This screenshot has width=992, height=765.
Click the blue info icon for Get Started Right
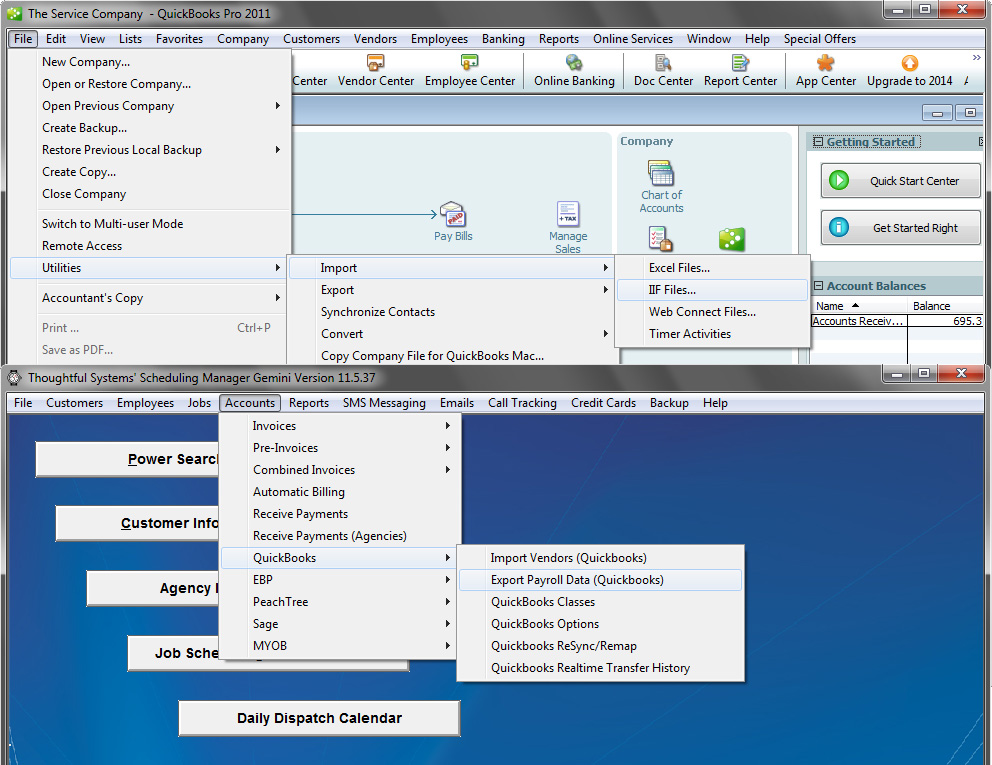[x=839, y=227]
